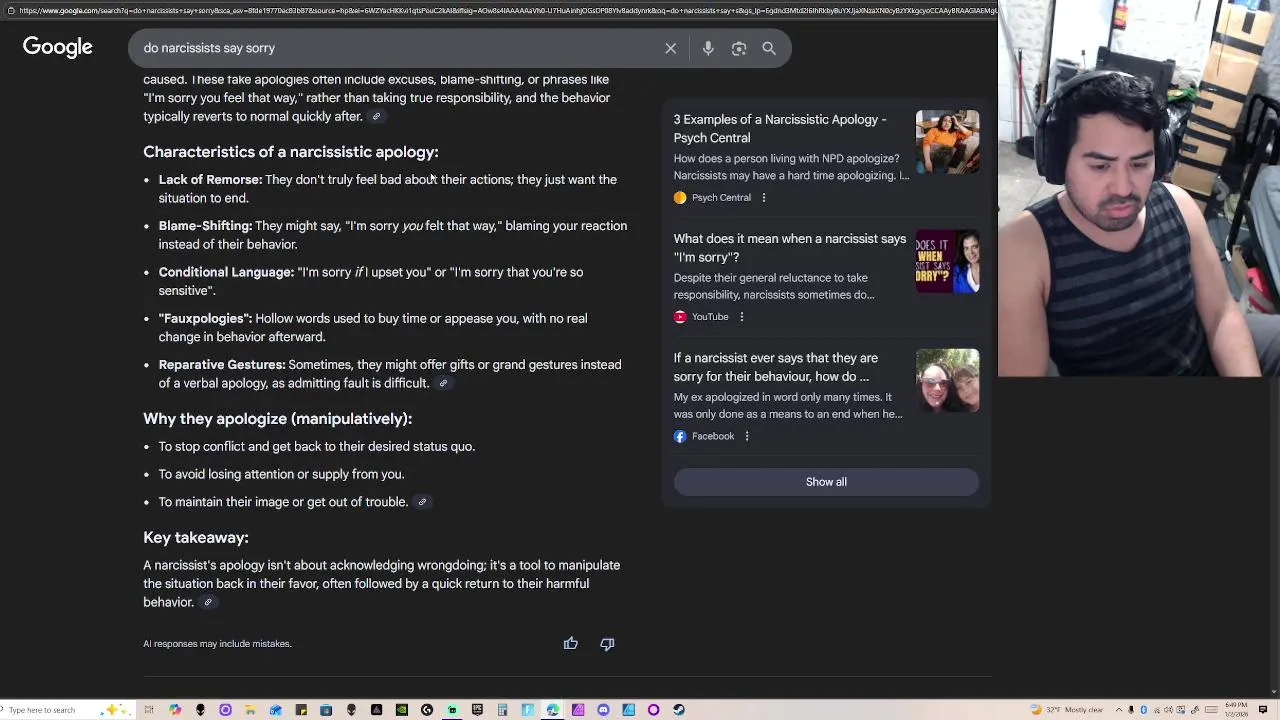Open weather widget showing 32°F Mostly clear

click(1067, 710)
